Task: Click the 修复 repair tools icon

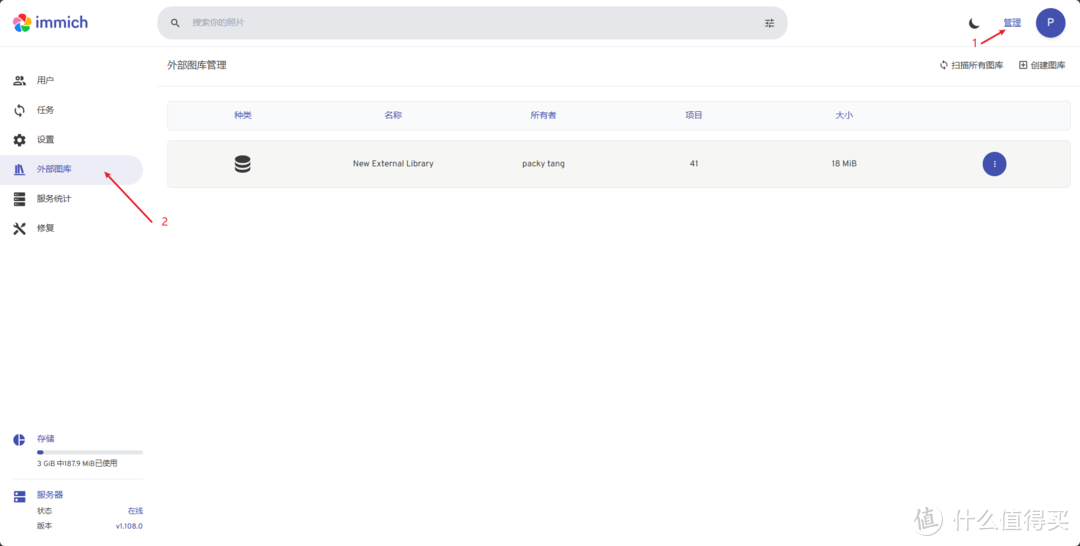Action: [19, 228]
